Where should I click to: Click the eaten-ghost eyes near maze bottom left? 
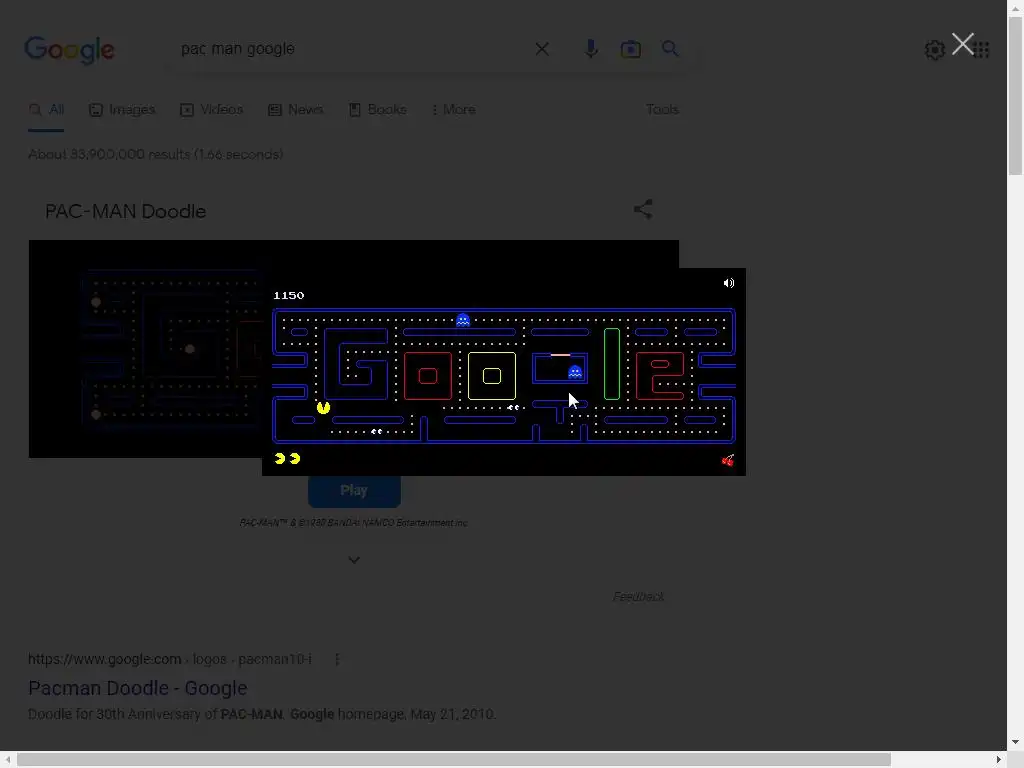376,432
